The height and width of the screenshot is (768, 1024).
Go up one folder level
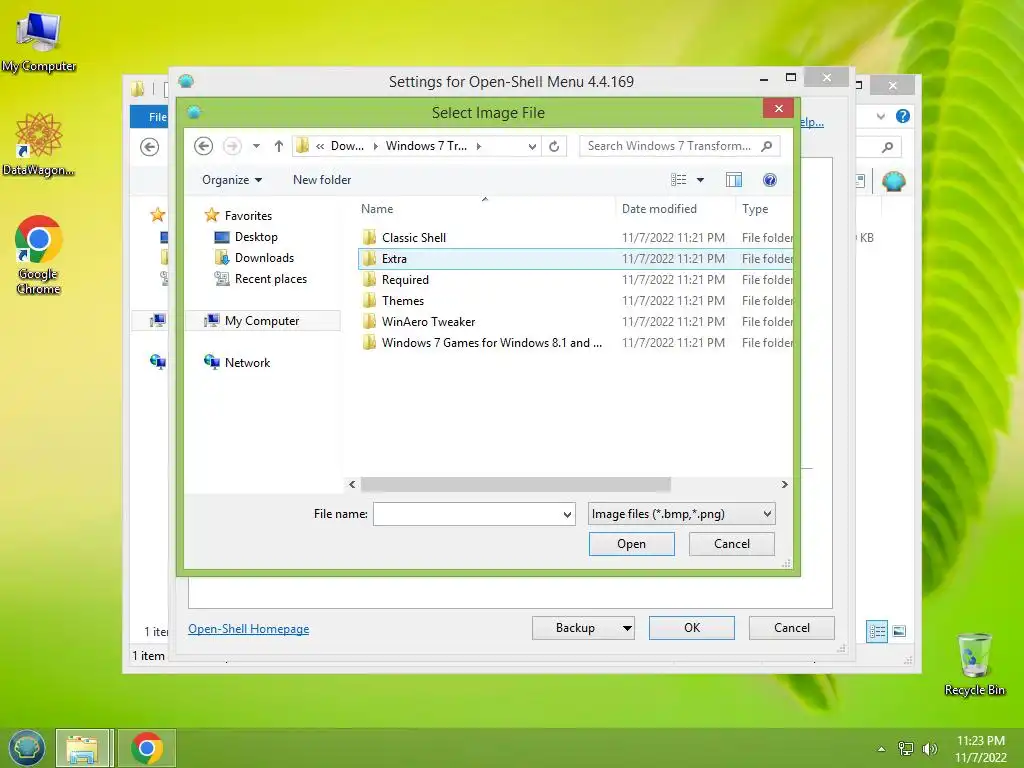click(279, 146)
